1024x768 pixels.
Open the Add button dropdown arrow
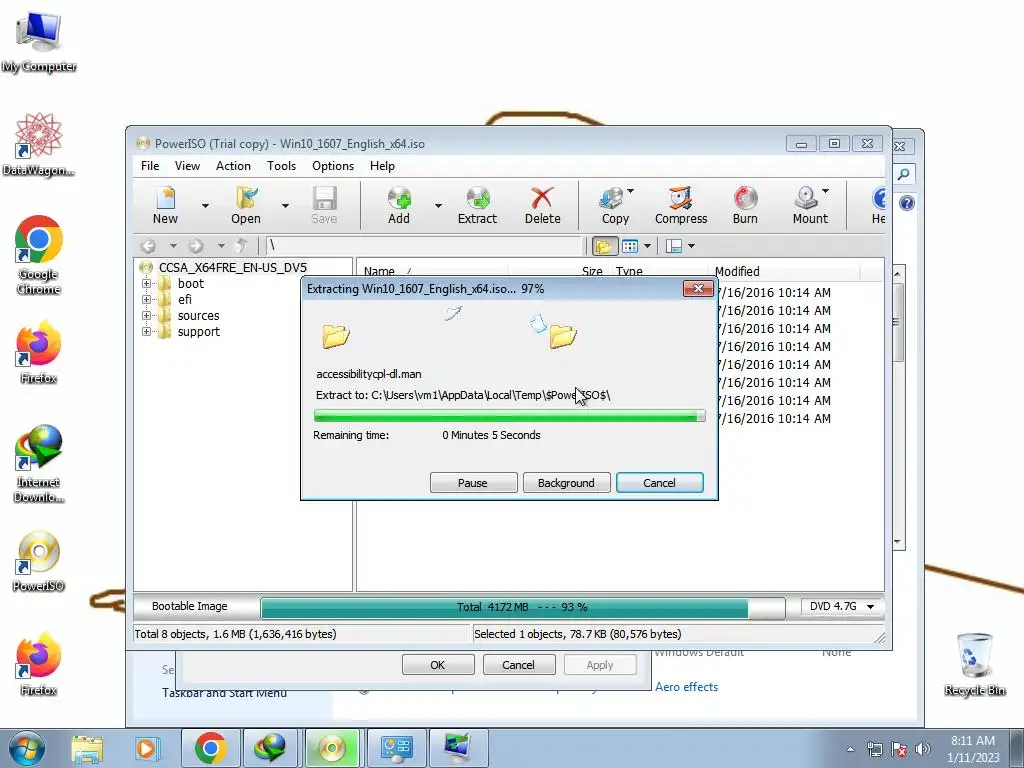point(438,205)
